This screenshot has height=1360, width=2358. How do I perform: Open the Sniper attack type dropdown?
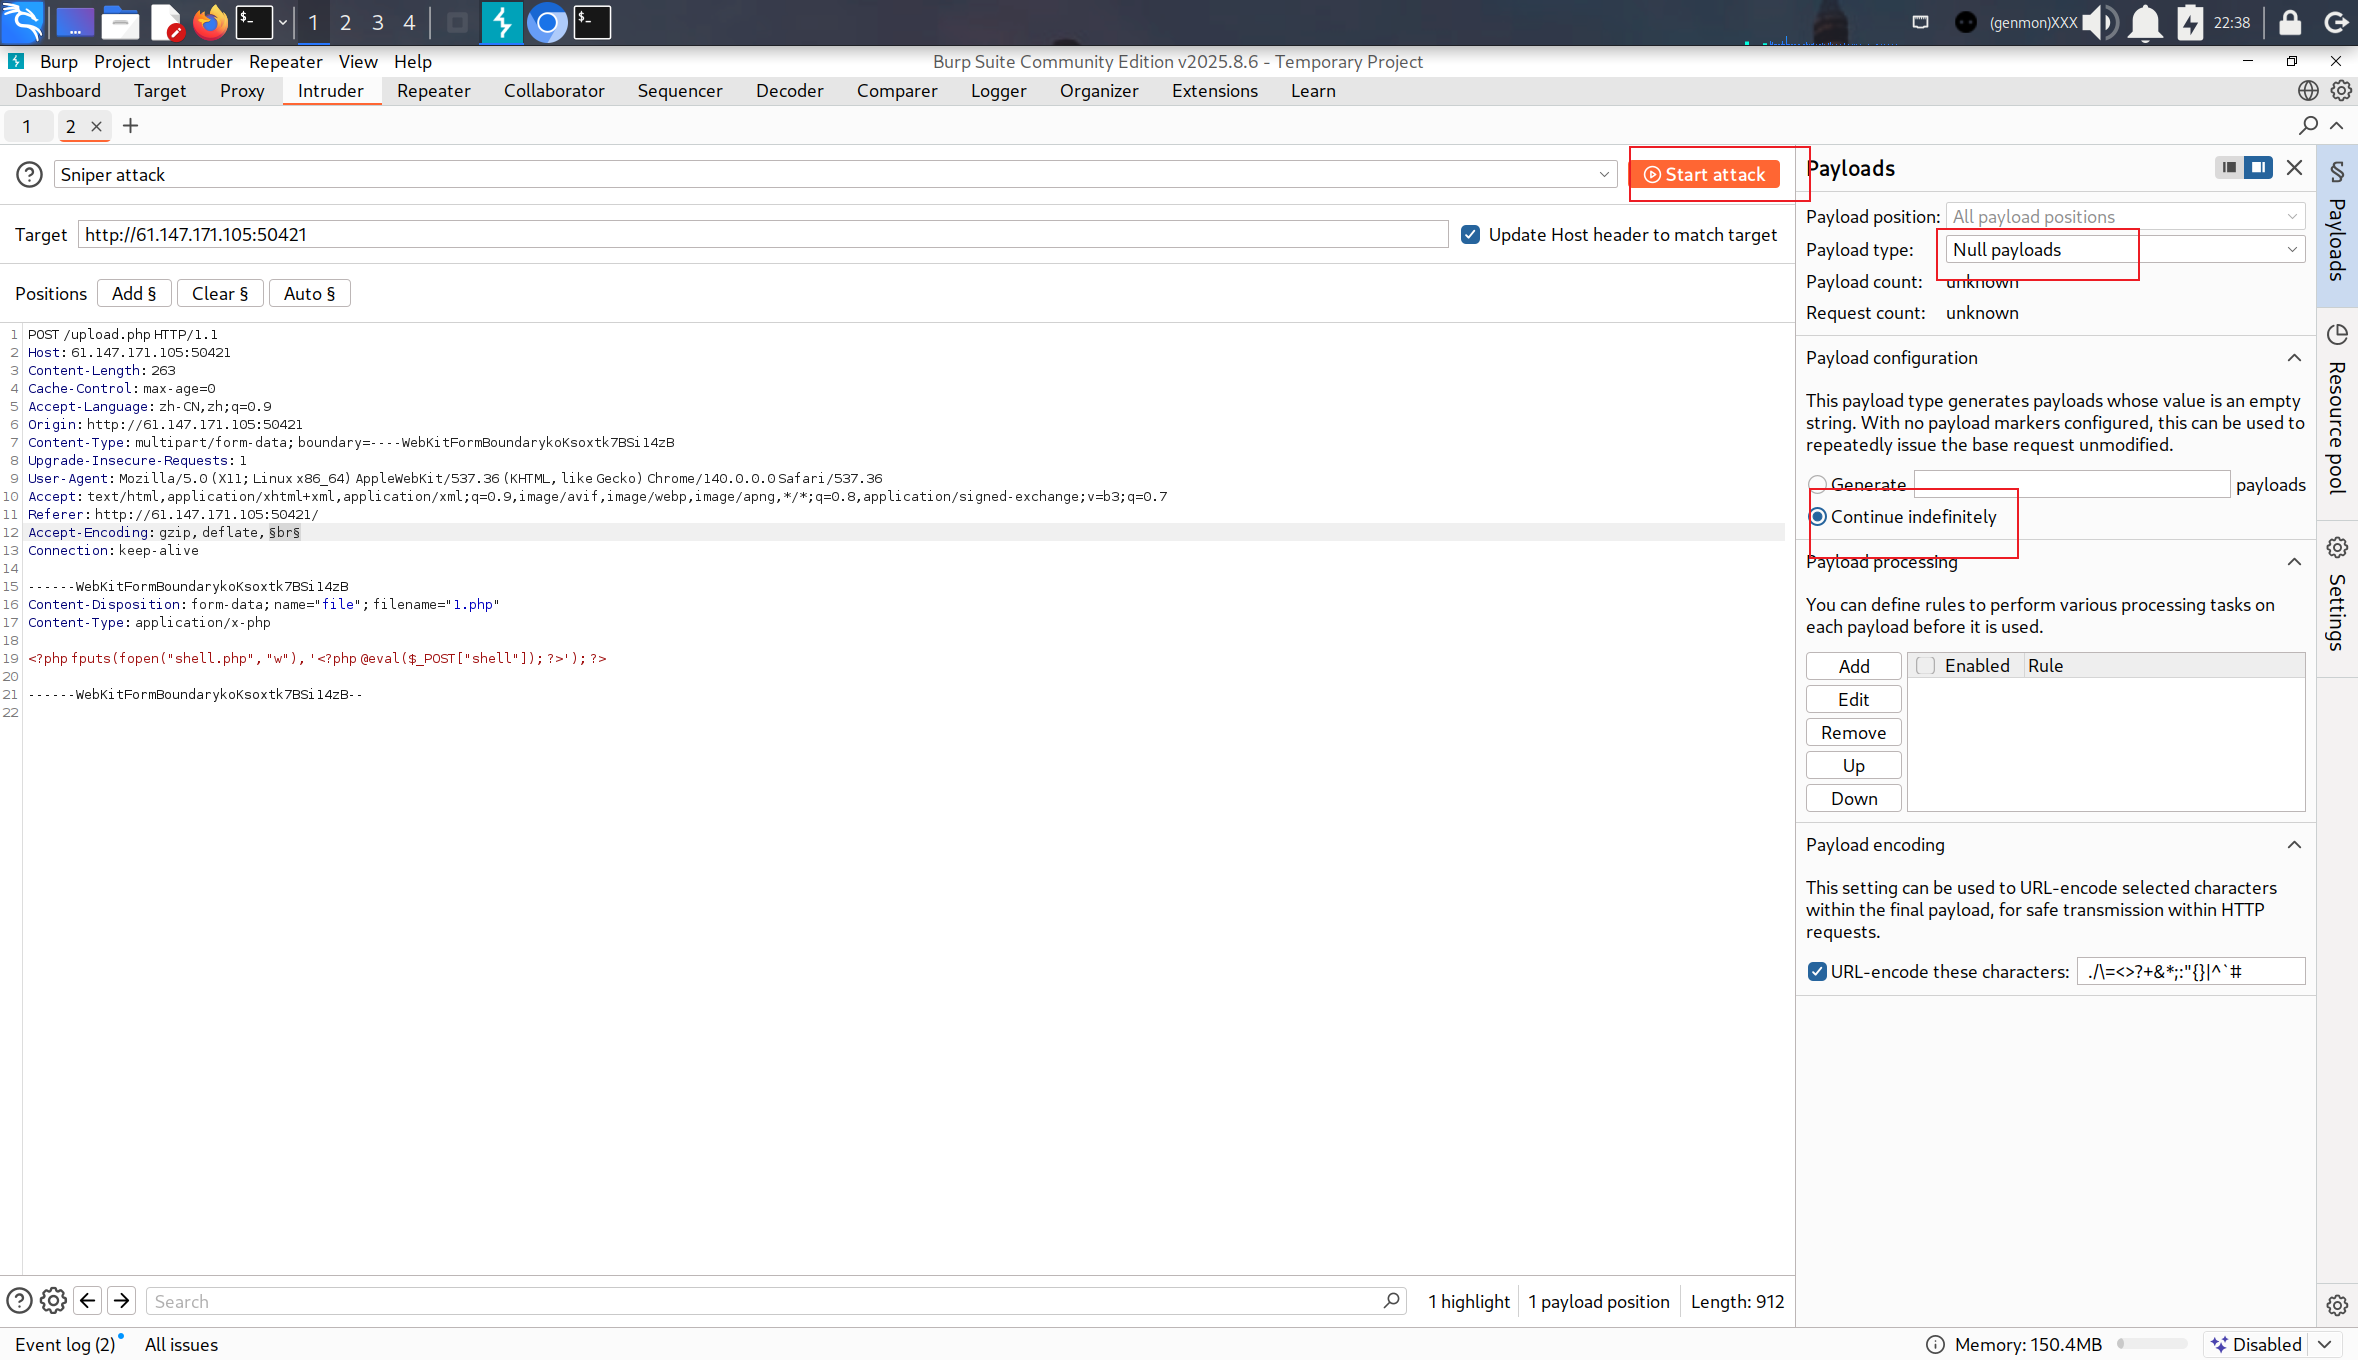pos(835,175)
